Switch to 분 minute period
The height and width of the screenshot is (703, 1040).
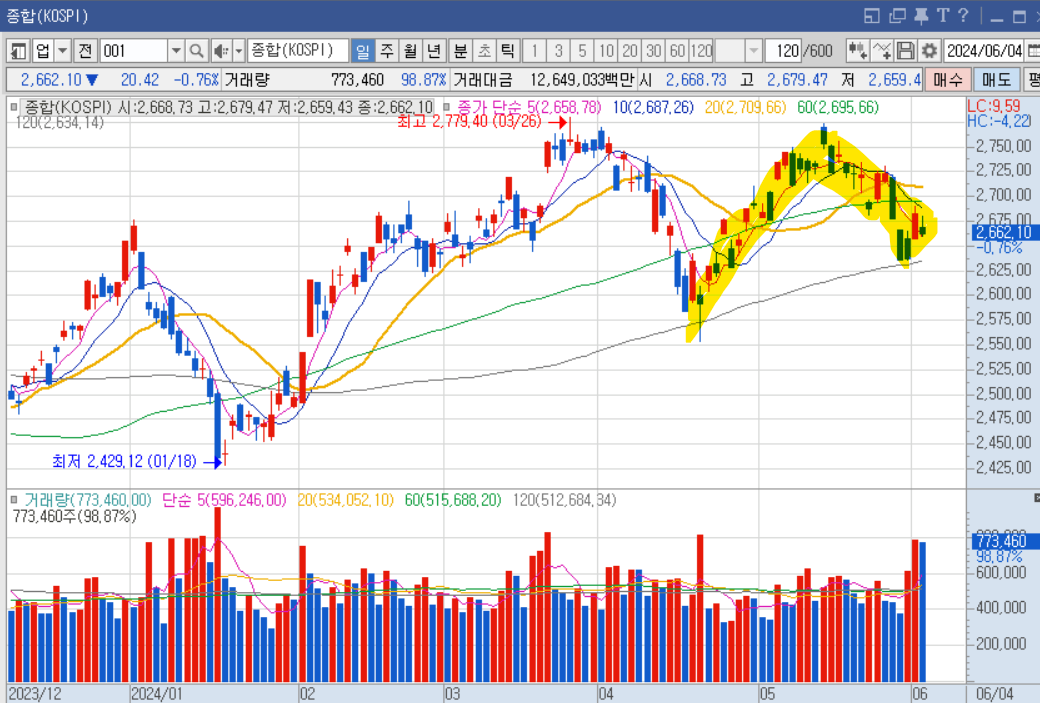(x=460, y=50)
